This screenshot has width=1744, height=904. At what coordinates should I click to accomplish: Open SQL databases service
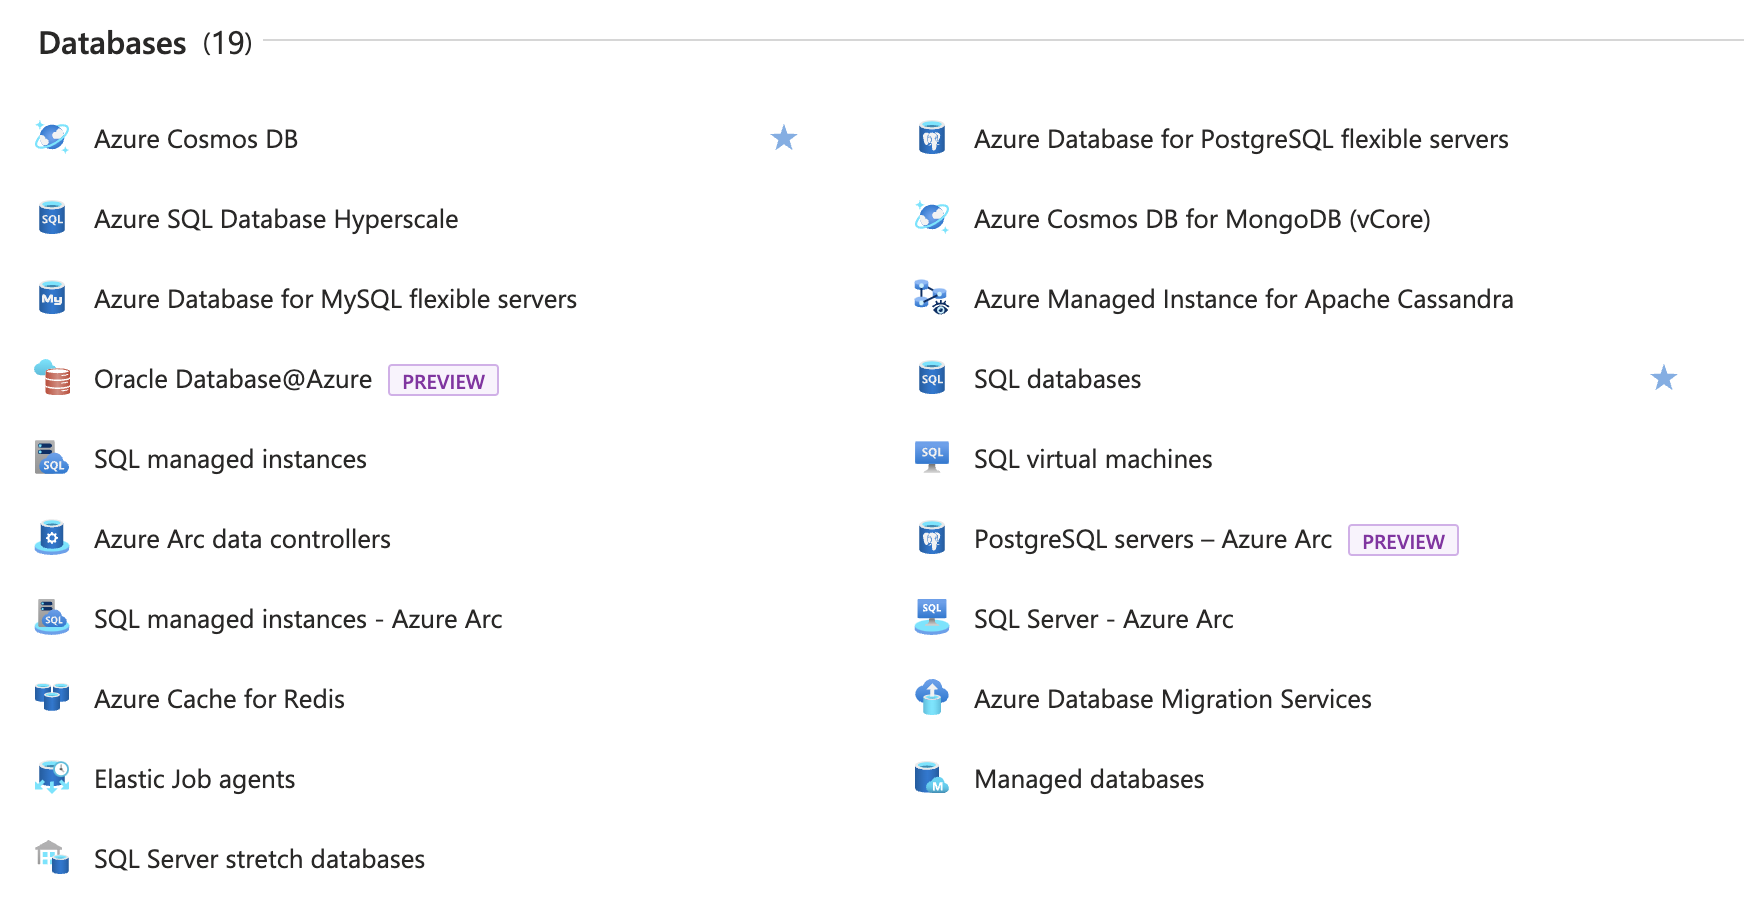pyautogui.click(x=1057, y=379)
